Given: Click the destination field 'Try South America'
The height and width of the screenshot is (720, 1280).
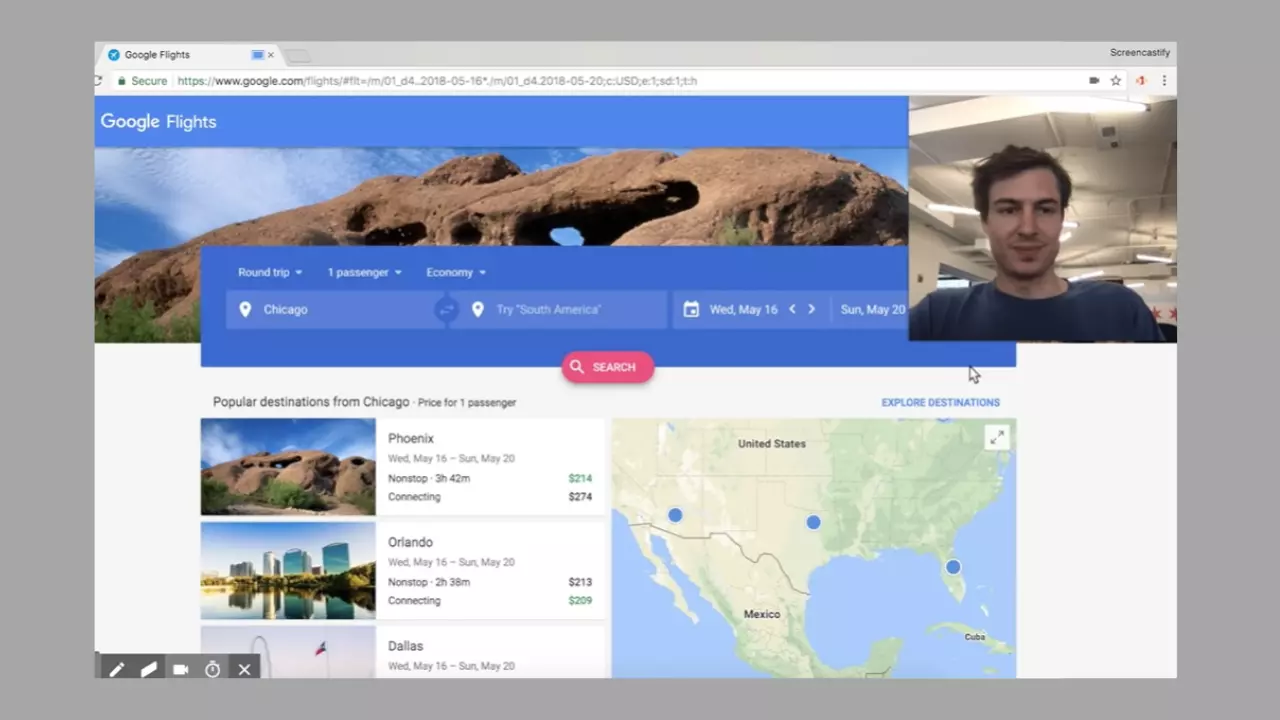Looking at the screenshot, I should tap(562, 310).
